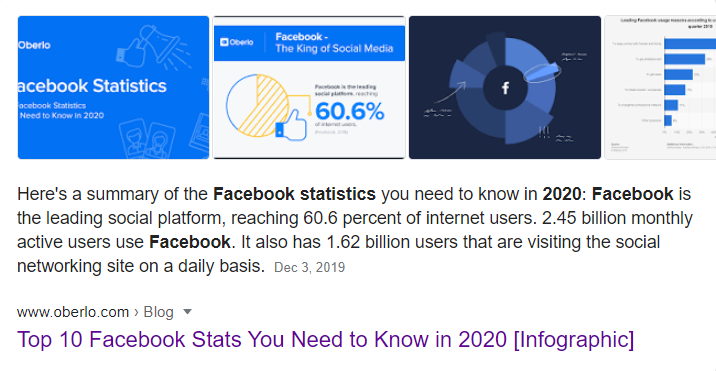Open the dark donut chart thumbnail

(505, 88)
